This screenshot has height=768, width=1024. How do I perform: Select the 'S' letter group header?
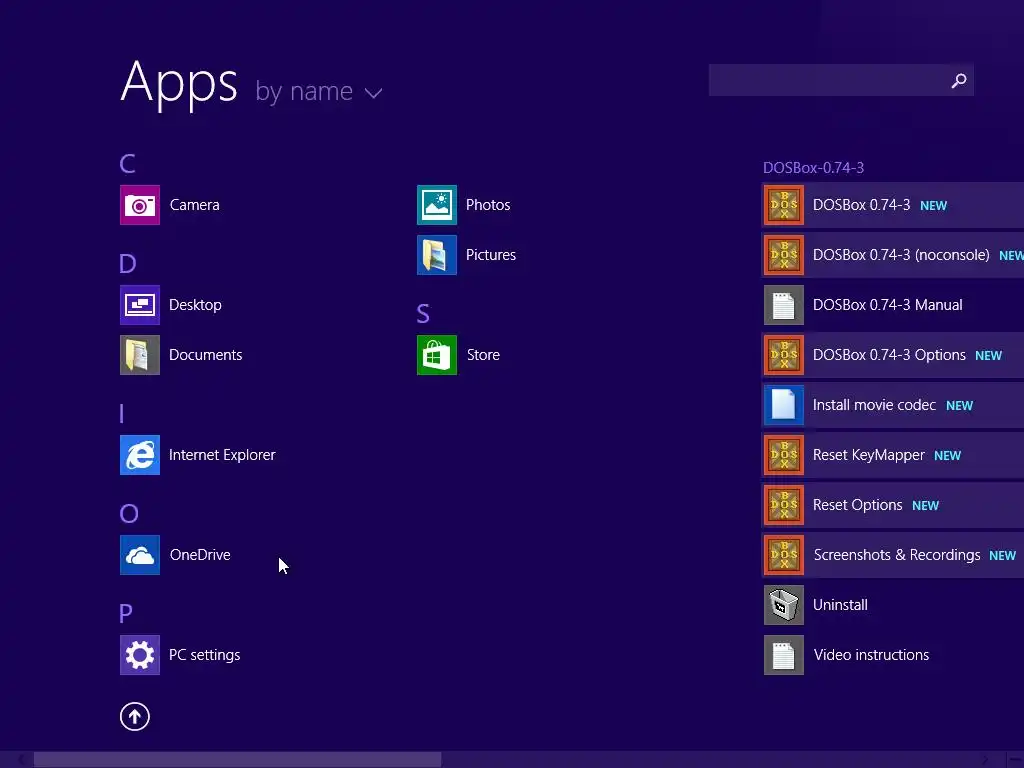pyautogui.click(x=423, y=313)
